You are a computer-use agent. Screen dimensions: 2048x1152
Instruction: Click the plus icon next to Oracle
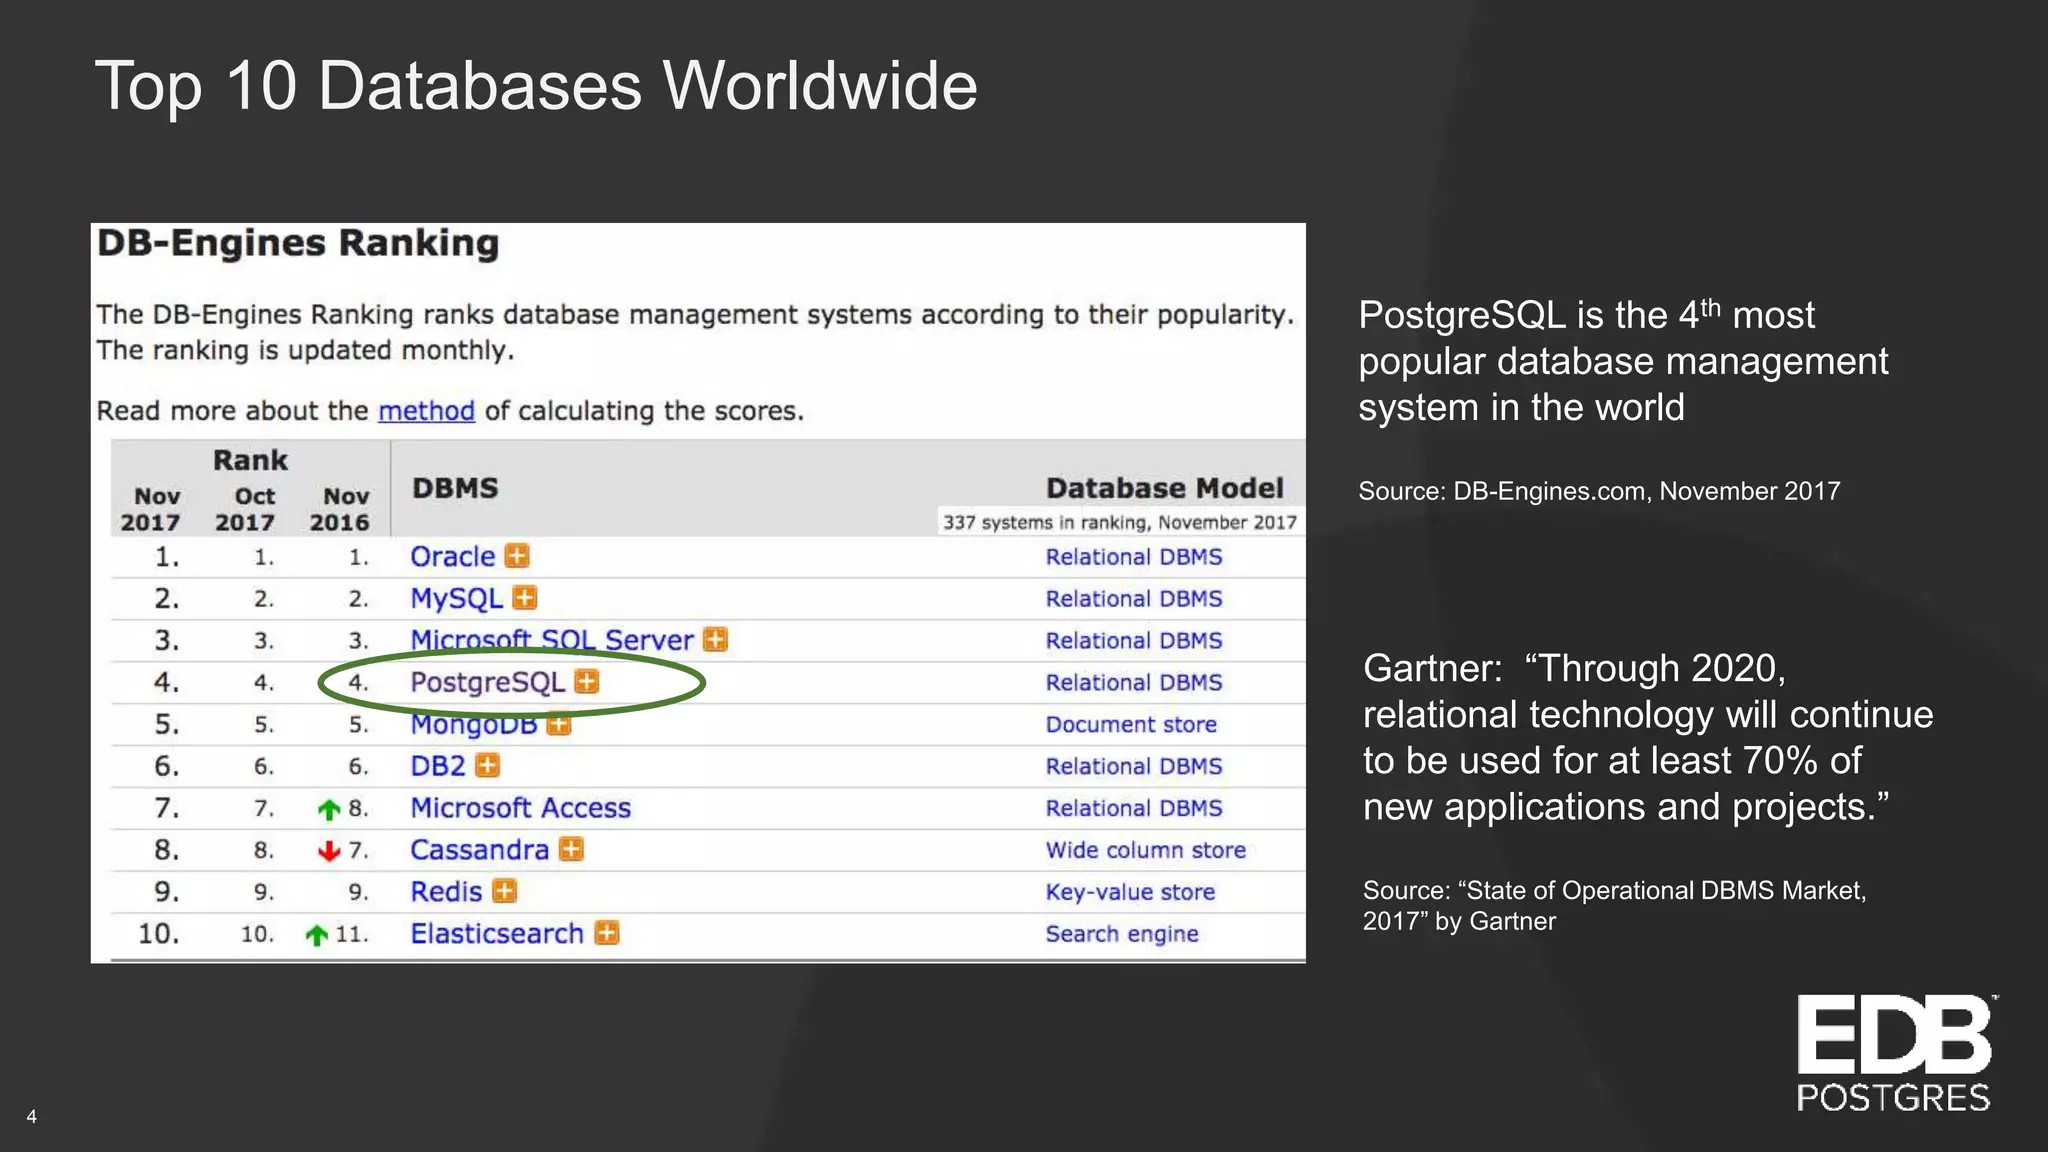point(517,556)
